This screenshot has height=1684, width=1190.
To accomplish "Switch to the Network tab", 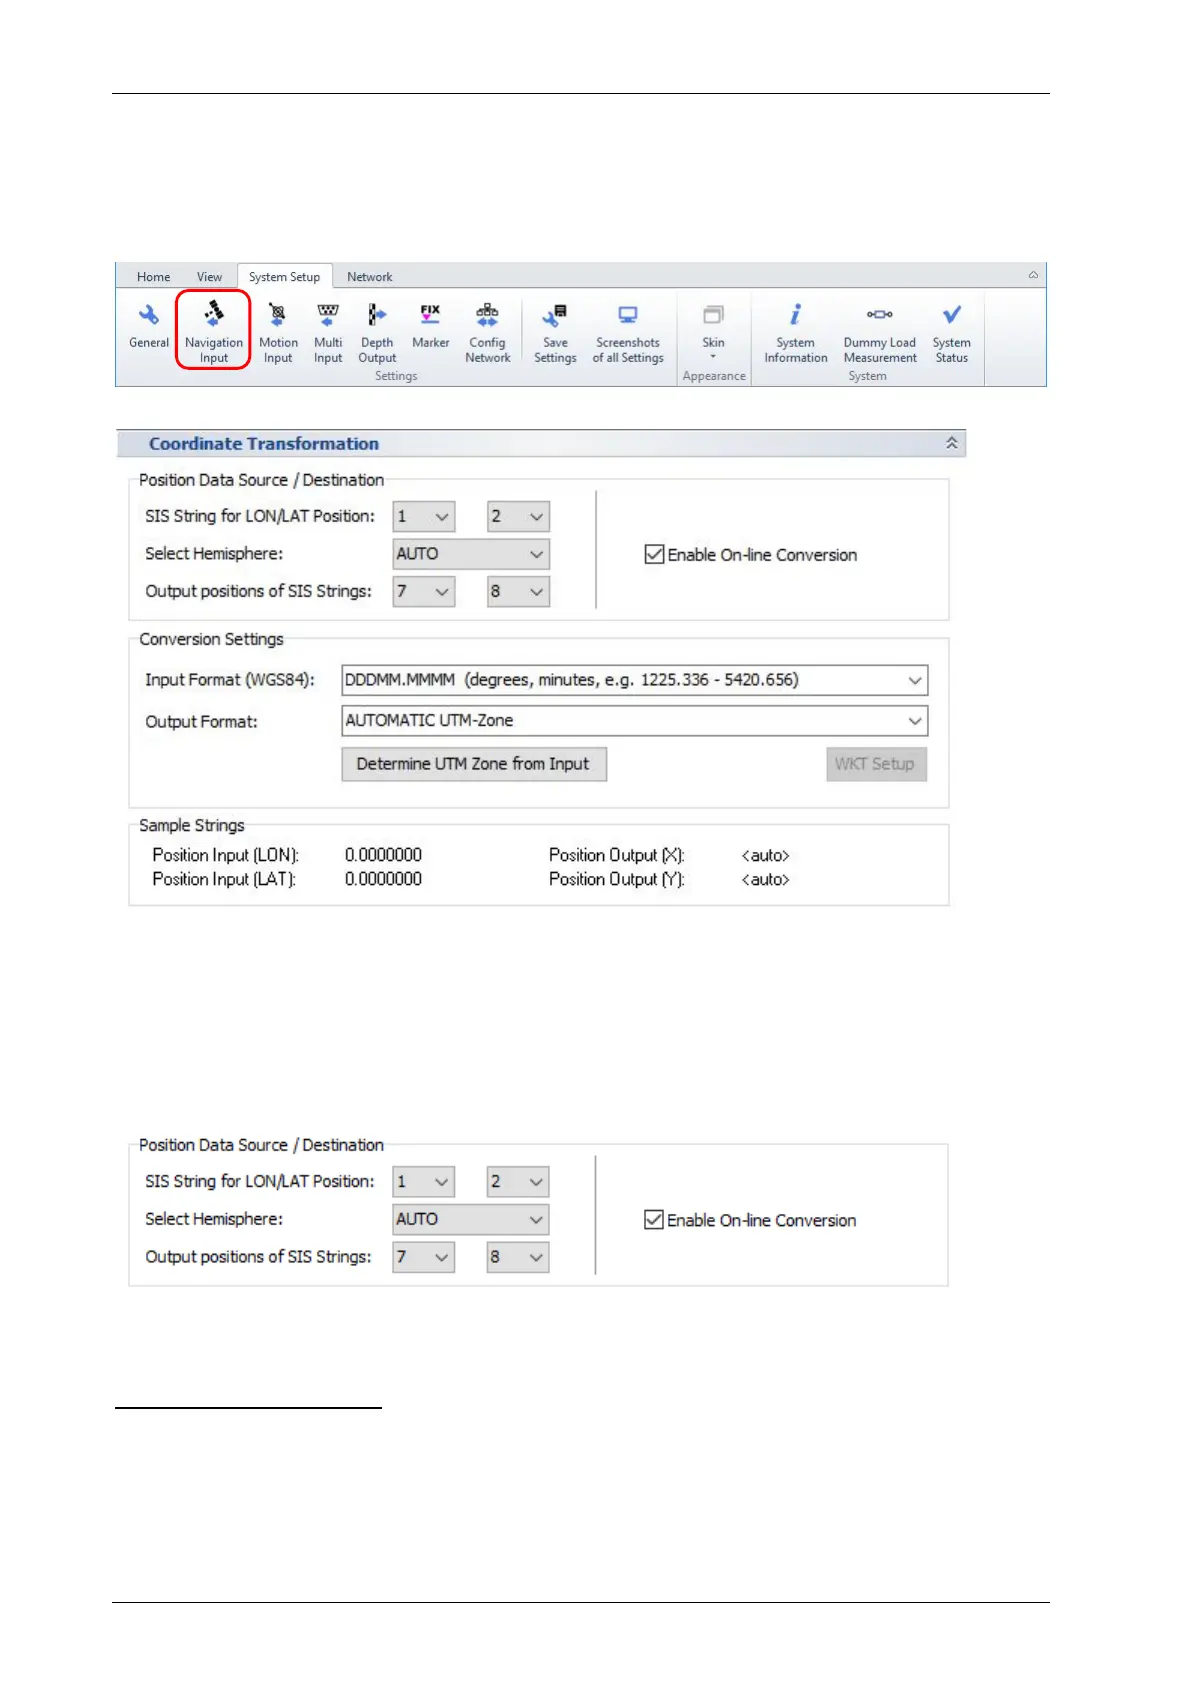I will (369, 277).
